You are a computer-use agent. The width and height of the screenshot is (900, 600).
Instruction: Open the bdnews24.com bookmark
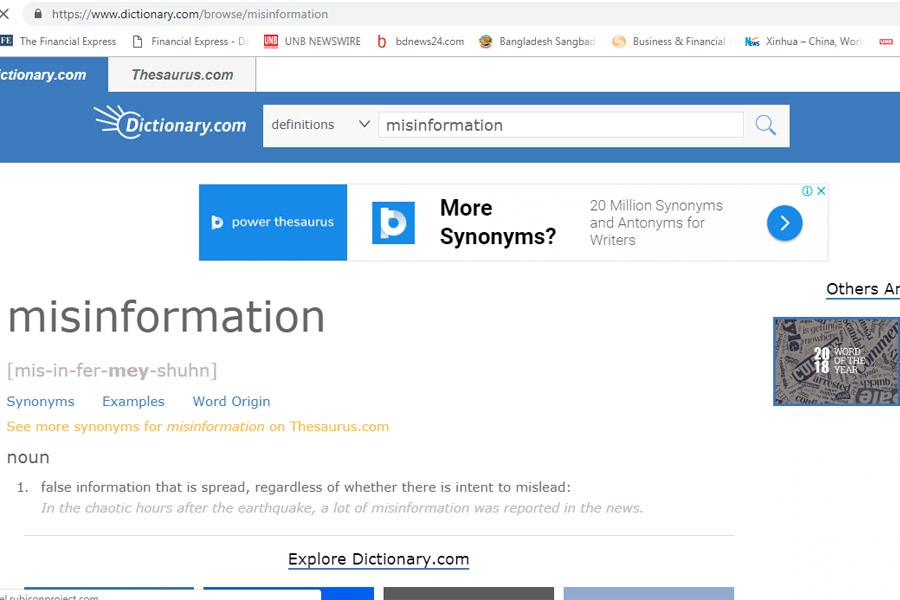coord(420,41)
